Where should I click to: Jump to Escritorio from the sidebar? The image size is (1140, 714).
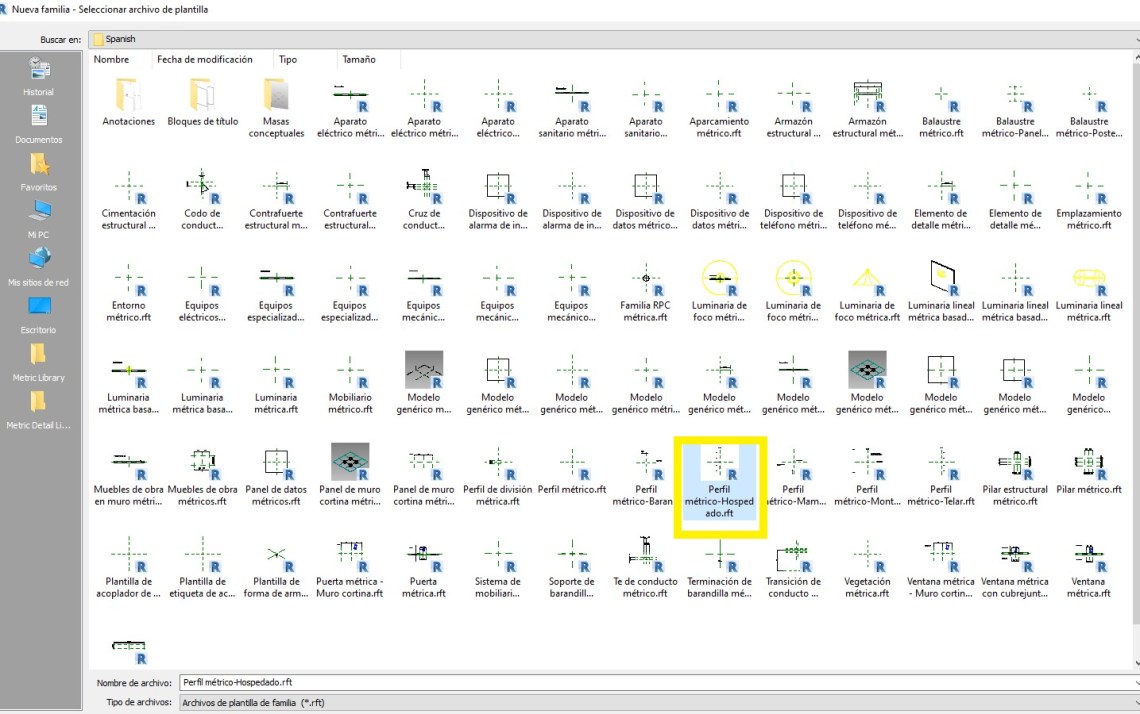(x=39, y=314)
